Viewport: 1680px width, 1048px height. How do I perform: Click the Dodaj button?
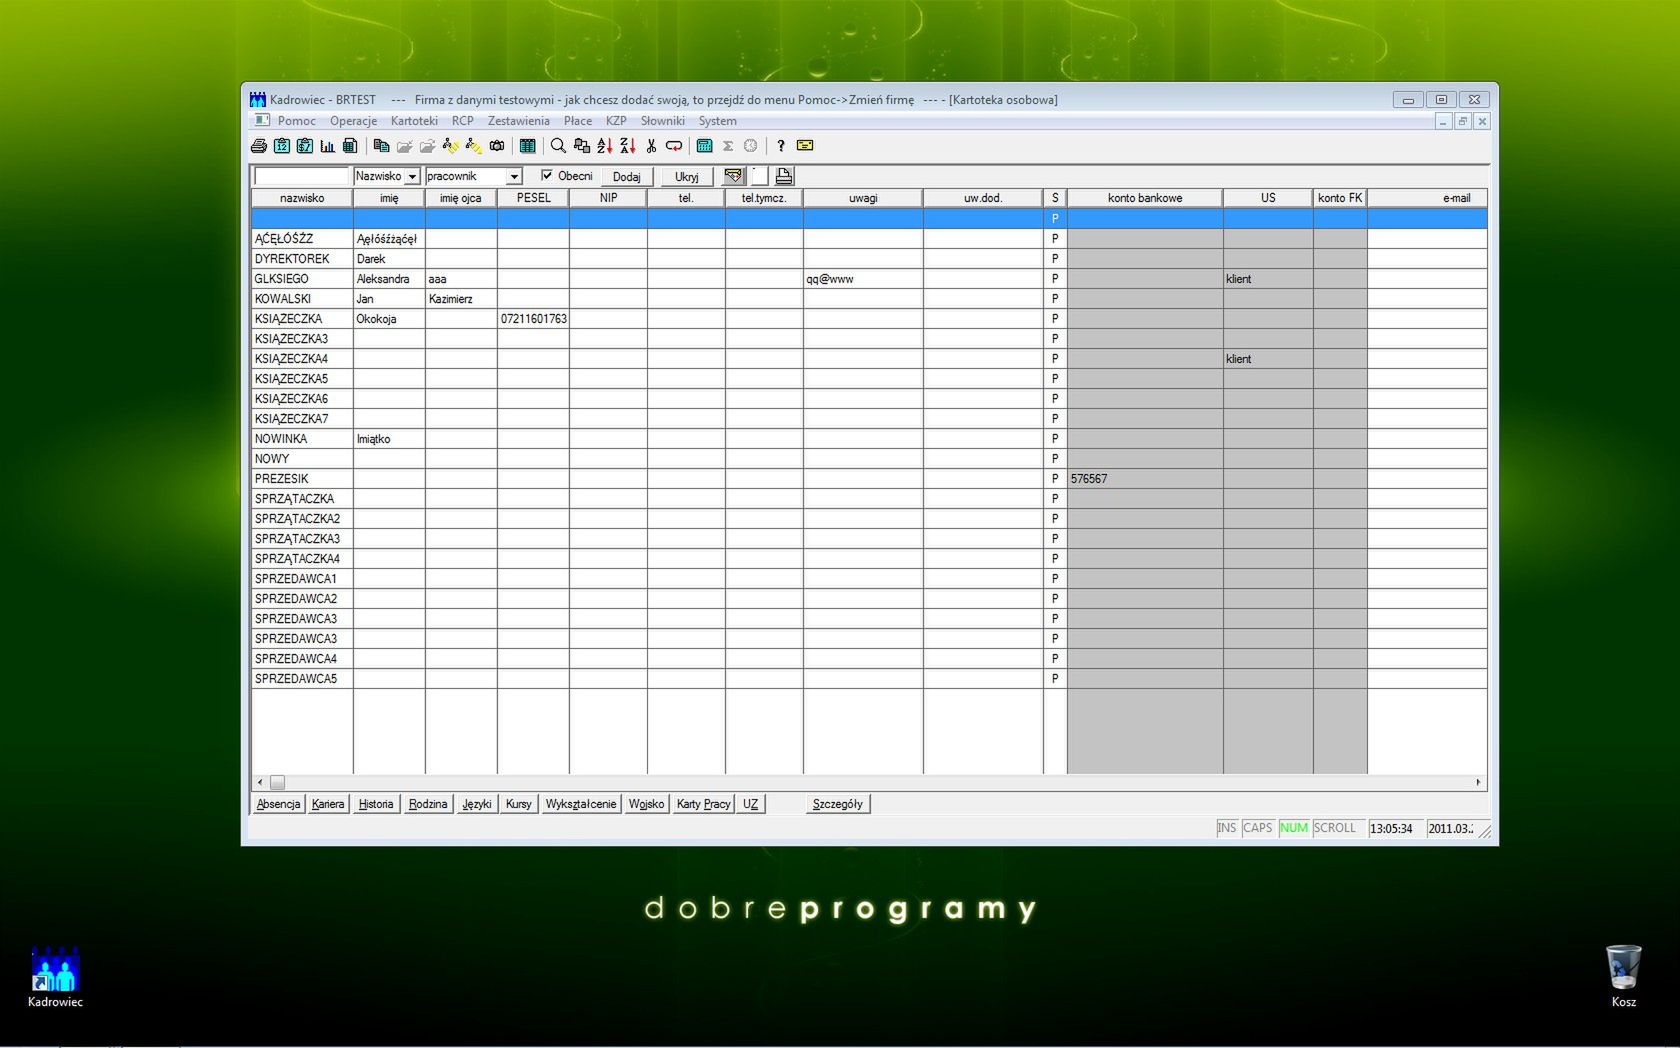coord(627,176)
